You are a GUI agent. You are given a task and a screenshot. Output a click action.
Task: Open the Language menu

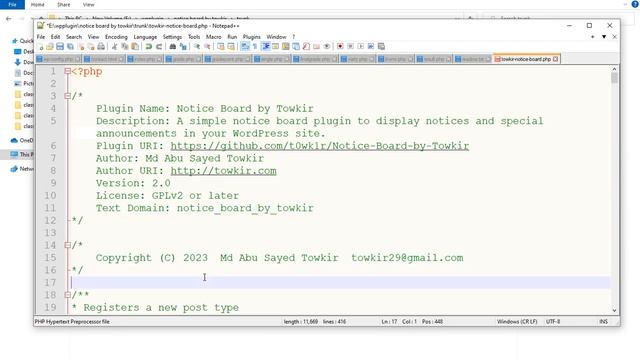(x=145, y=37)
